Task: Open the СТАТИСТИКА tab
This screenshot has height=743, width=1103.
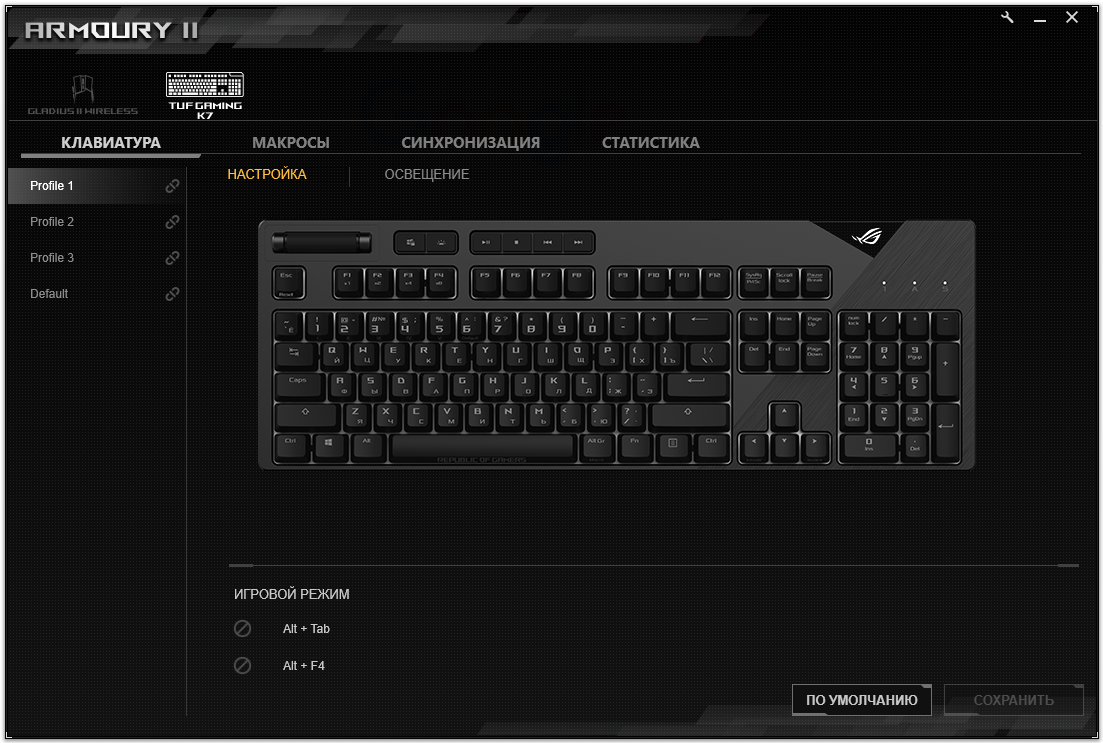Action: tap(651, 143)
